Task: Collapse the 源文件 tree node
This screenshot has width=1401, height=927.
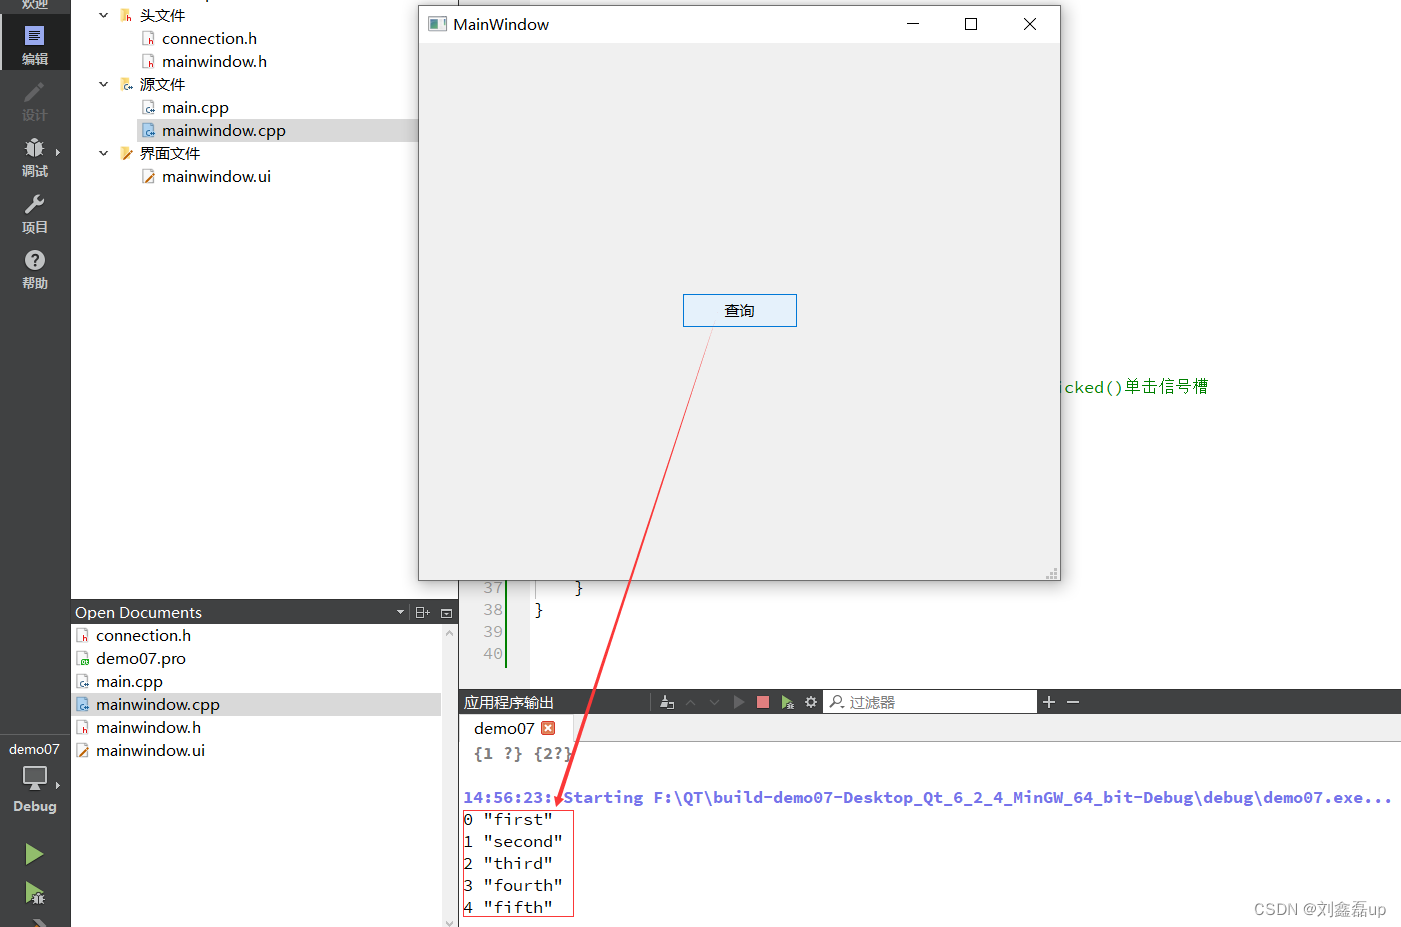Action: point(103,84)
